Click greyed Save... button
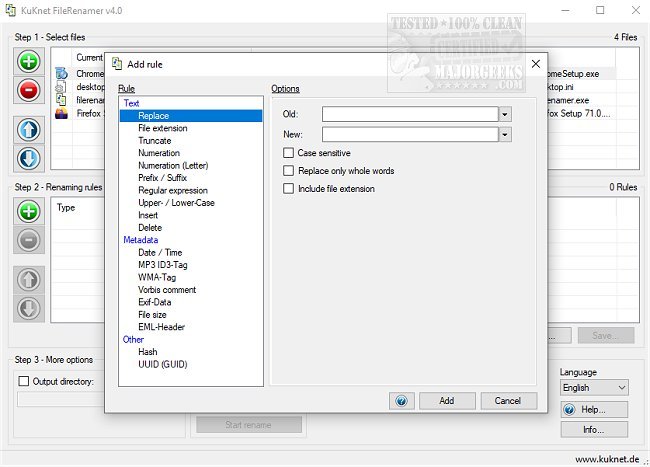The height and width of the screenshot is (467, 650). coord(606,335)
